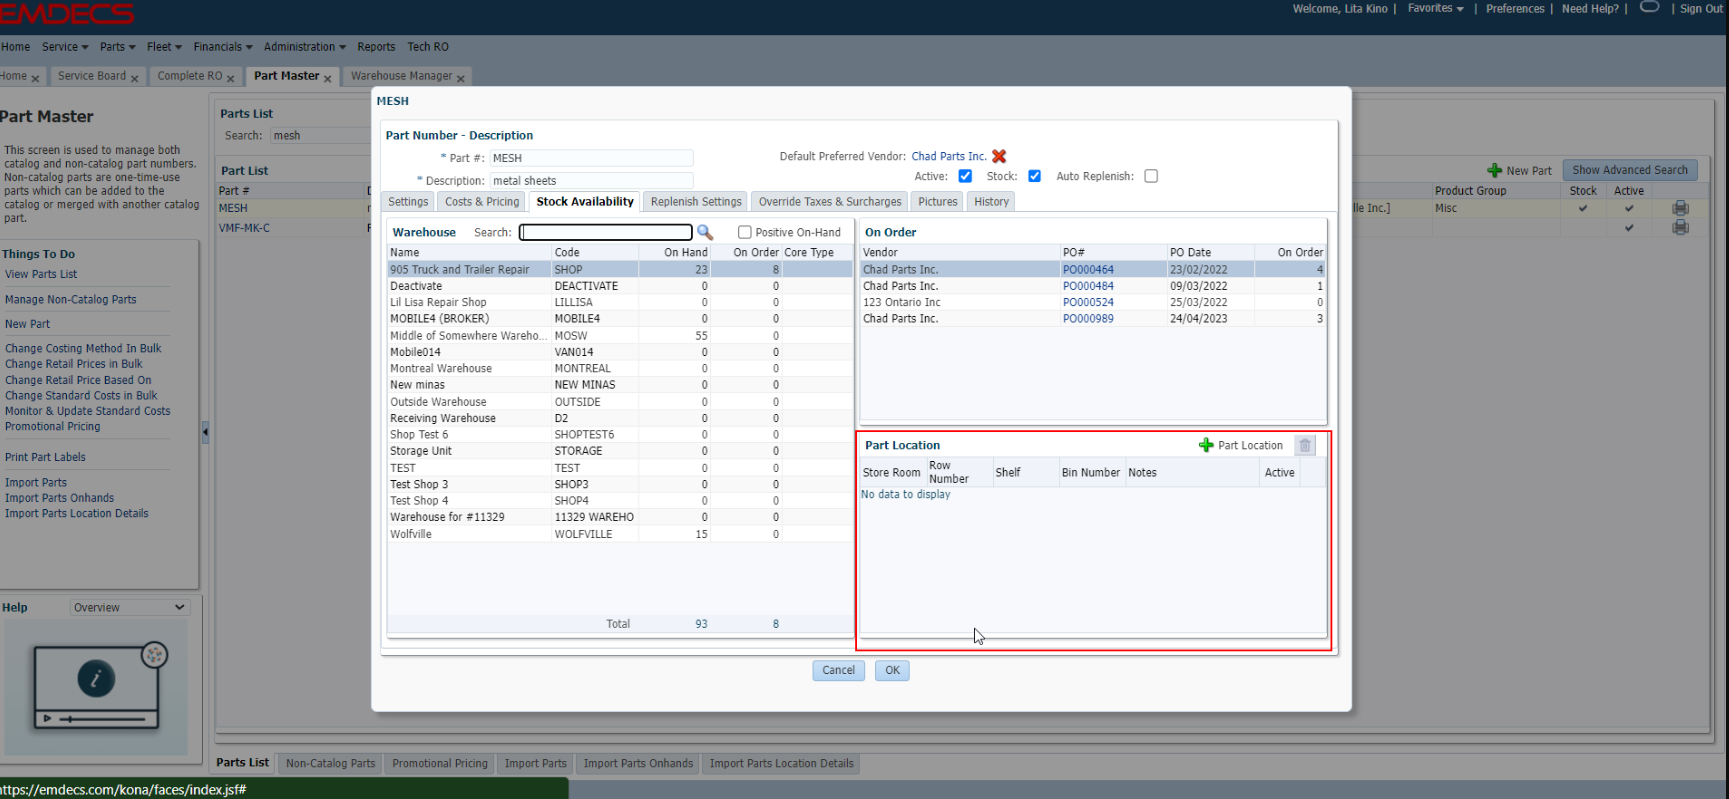Click print icon for MESH row
The height and width of the screenshot is (799, 1729).
point(1680,208)
